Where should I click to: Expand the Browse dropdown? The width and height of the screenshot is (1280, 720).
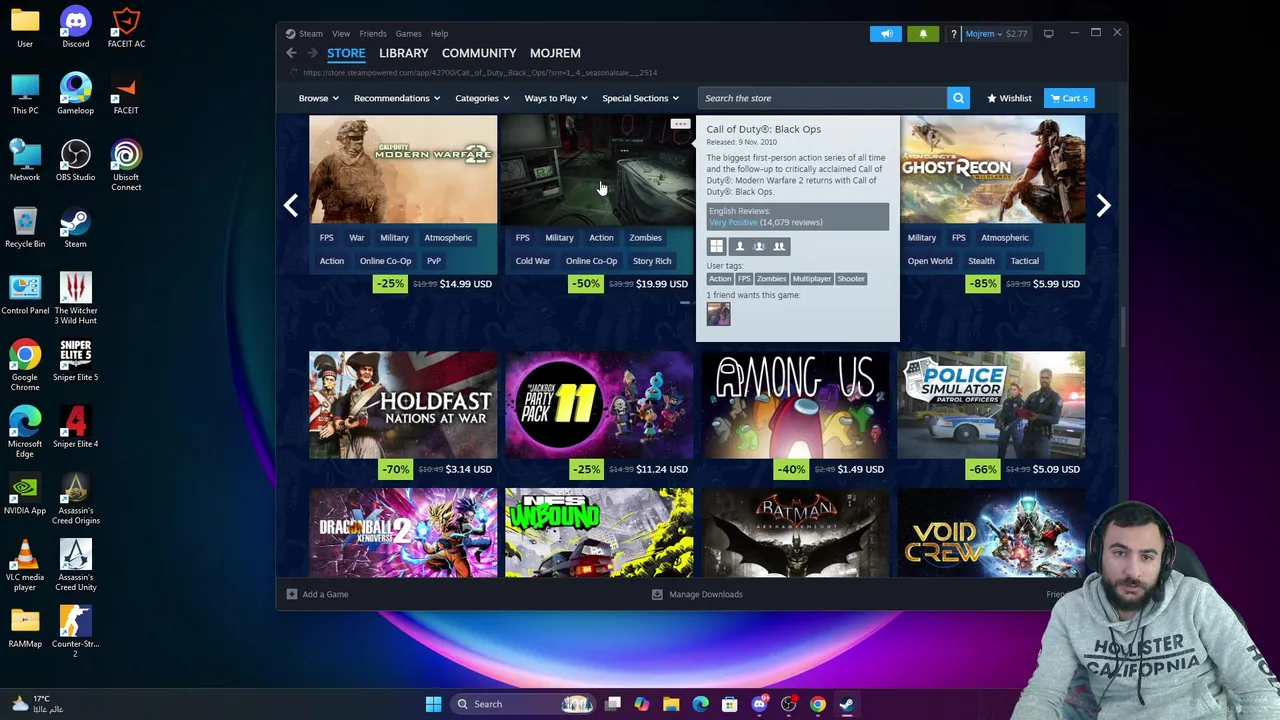pos(318,98)
